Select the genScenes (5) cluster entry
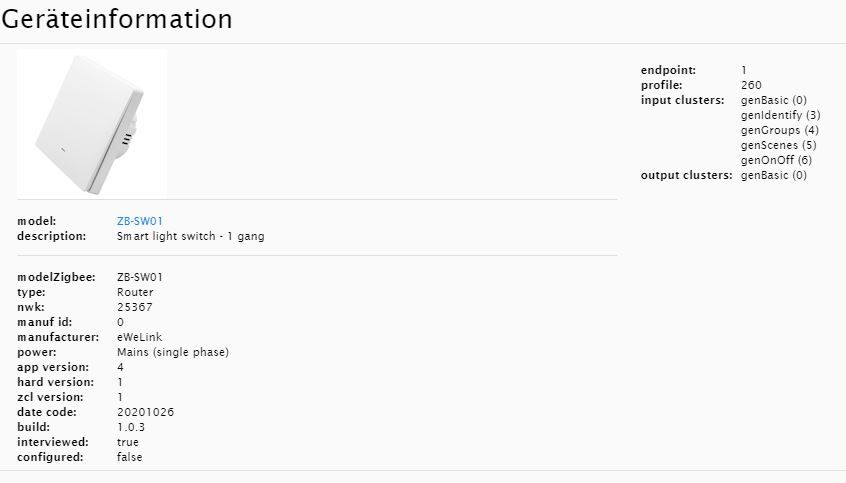Viewport: 846px width, 483px height. click(x=777, y=145)
